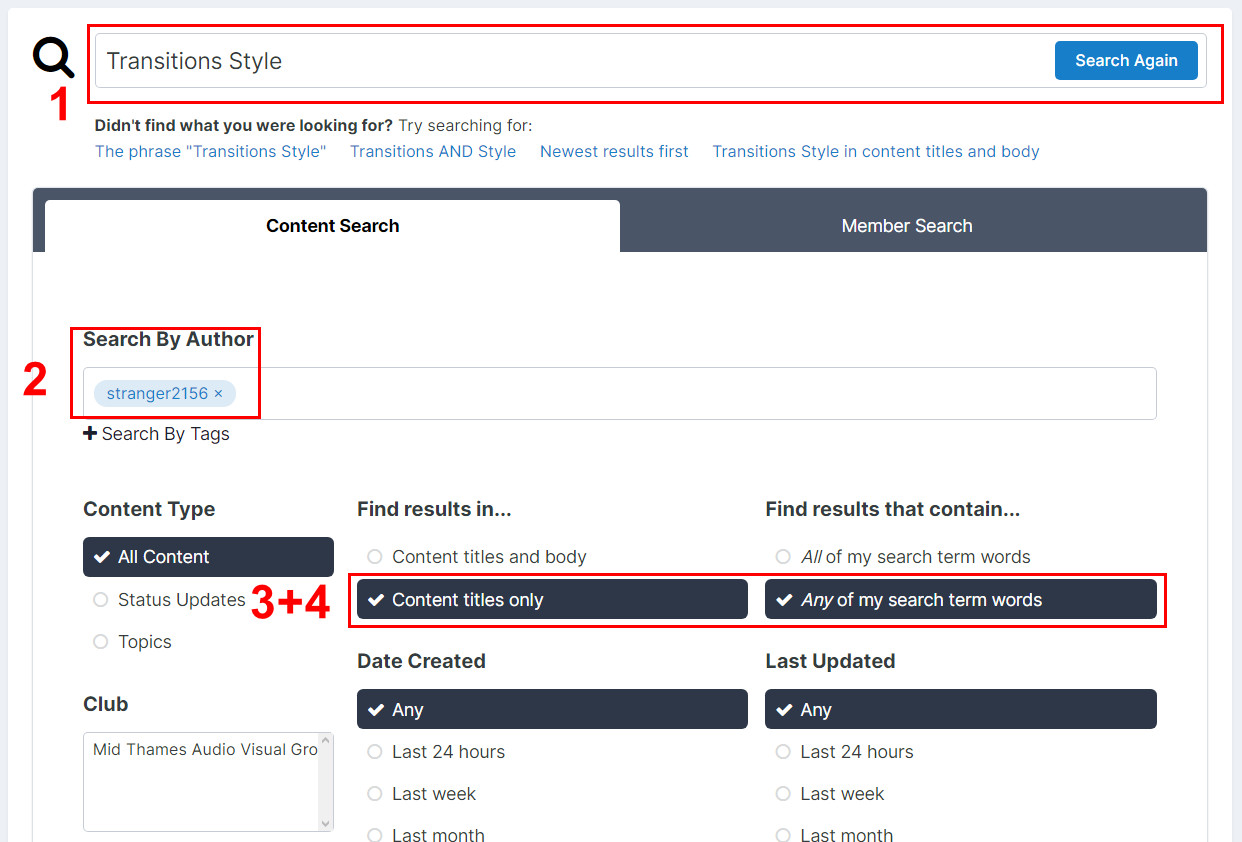Click into the Transitions Style search field
The image size is (1242, 842).
point(570,61)
